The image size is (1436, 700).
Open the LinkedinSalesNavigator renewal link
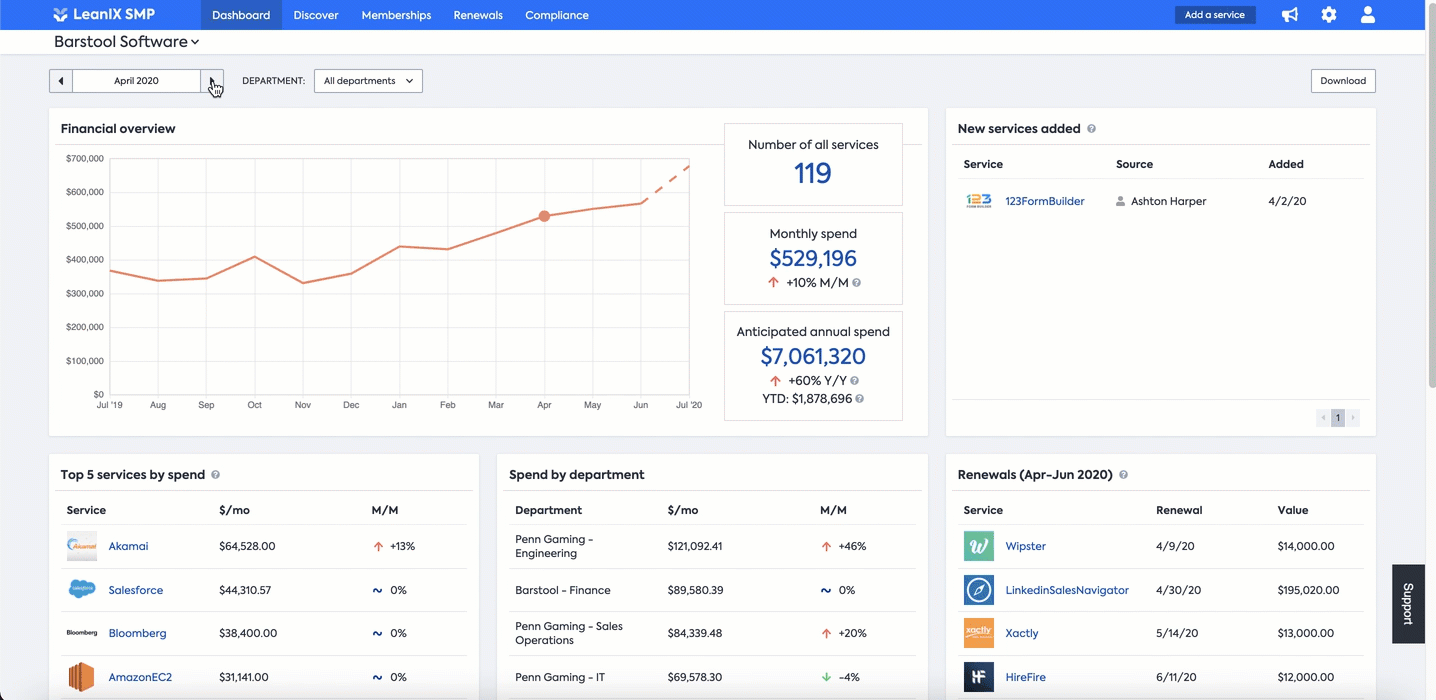coord(1067,590)
